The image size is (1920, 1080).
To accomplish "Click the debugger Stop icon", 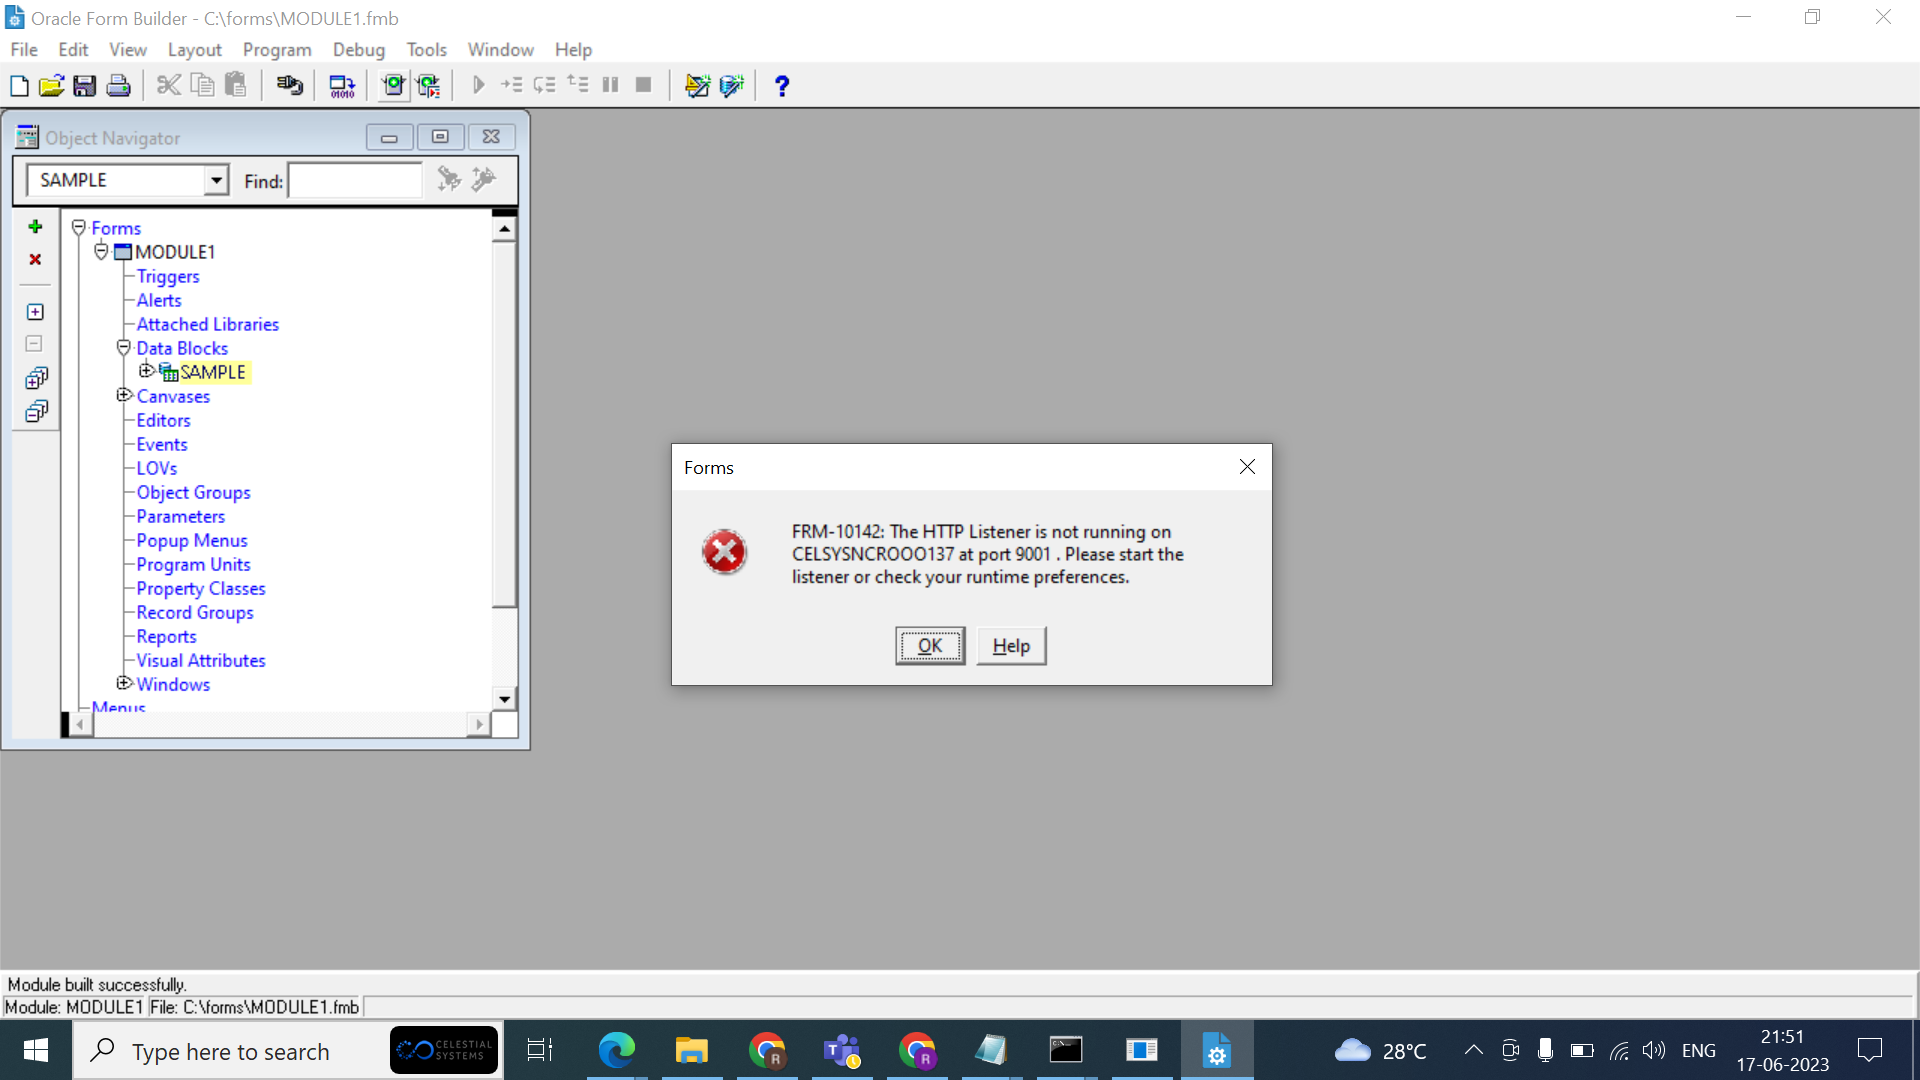I will (644, 86).
